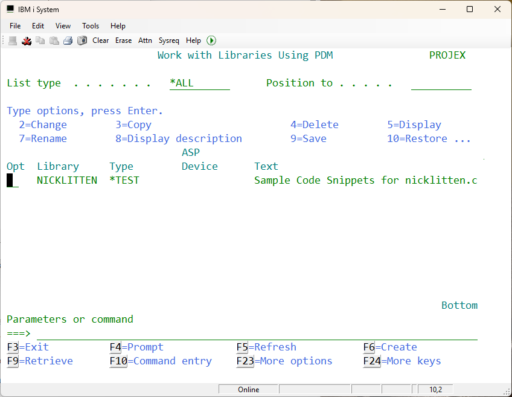Click the Opt column header
Viewport: 512px width, 397px height.
tap(15, 167)
